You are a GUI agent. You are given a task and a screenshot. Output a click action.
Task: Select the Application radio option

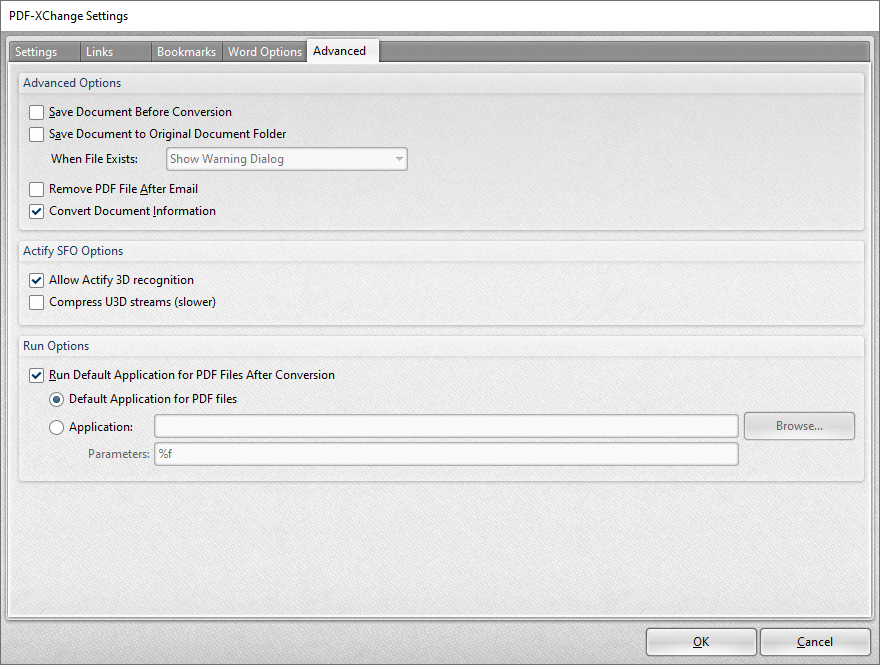[57, 427]
